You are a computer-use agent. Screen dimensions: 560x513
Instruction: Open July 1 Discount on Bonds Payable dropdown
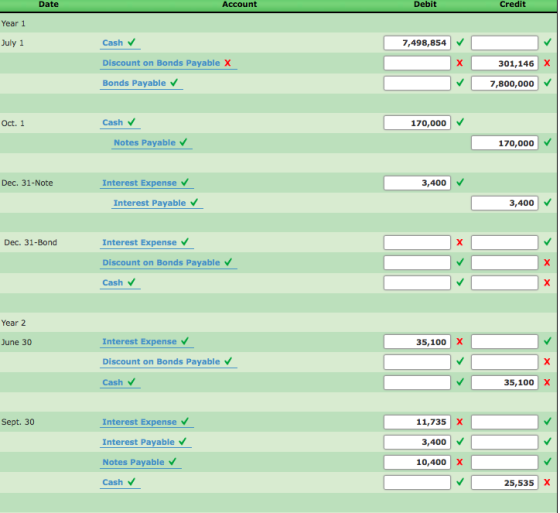click(168, 63)
